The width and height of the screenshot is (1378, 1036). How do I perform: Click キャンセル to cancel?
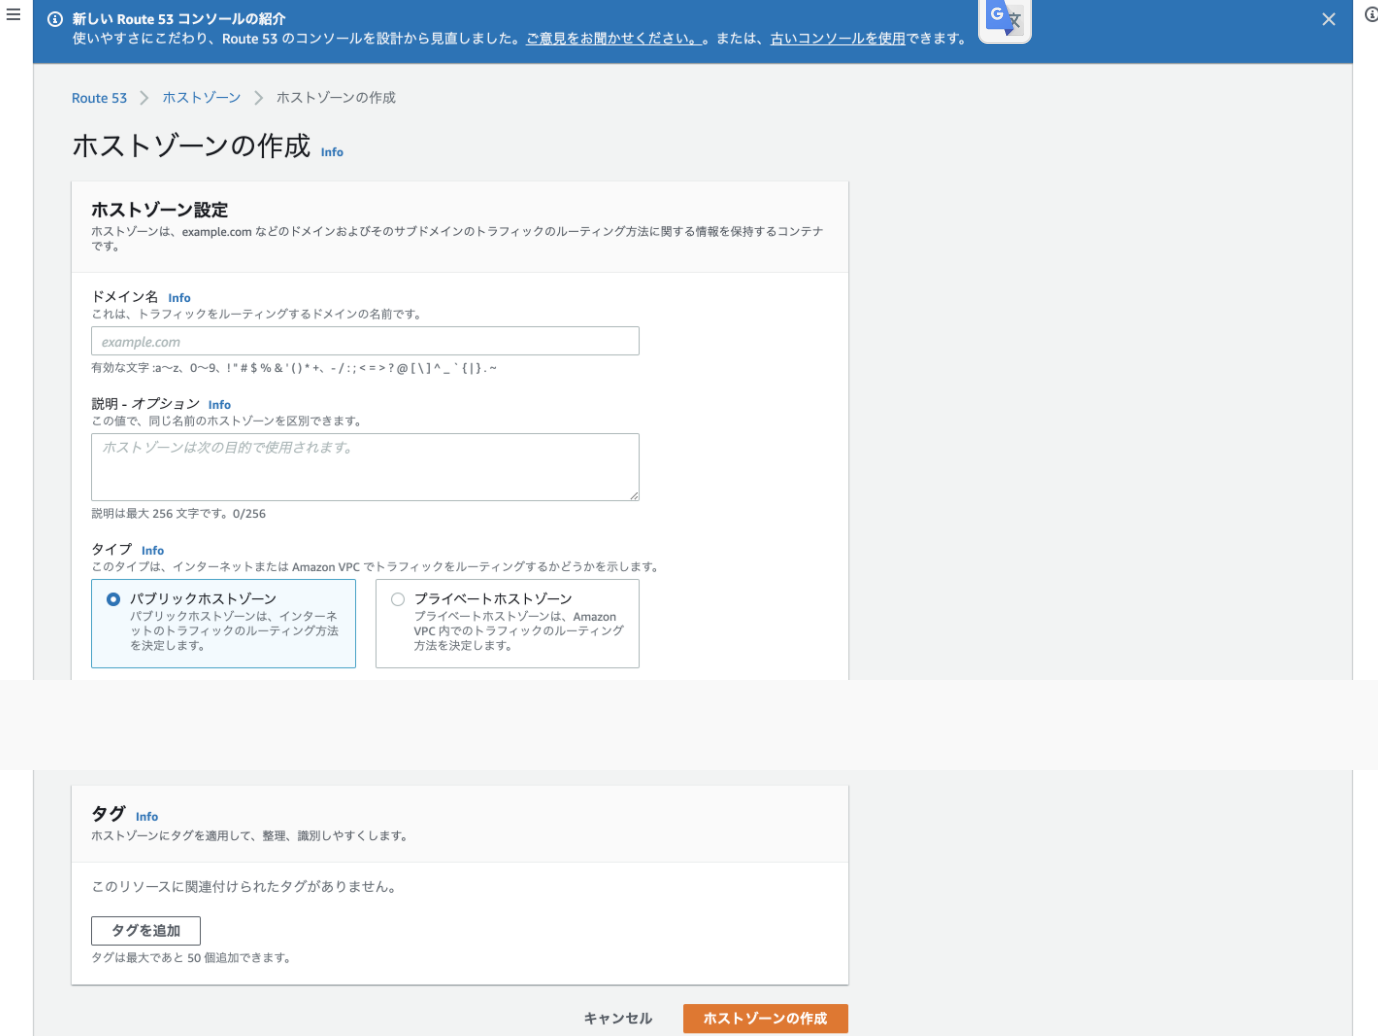618,1018
